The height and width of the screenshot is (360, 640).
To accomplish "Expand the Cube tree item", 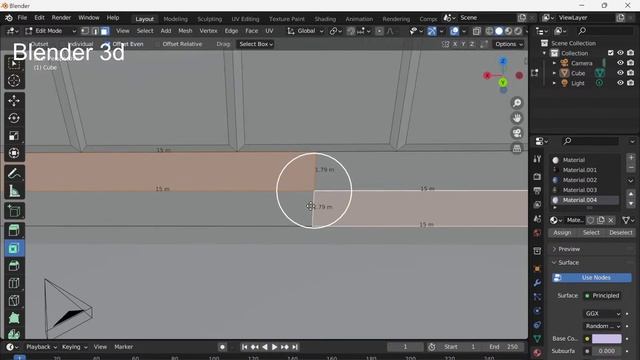I will tap(554, 73).
